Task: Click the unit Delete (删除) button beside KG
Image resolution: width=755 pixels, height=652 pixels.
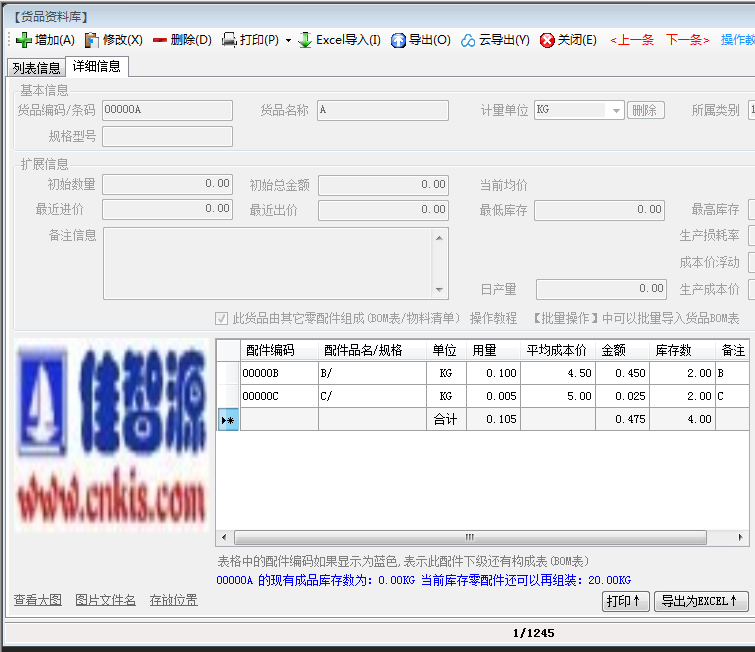Action: tap(646, 110)
